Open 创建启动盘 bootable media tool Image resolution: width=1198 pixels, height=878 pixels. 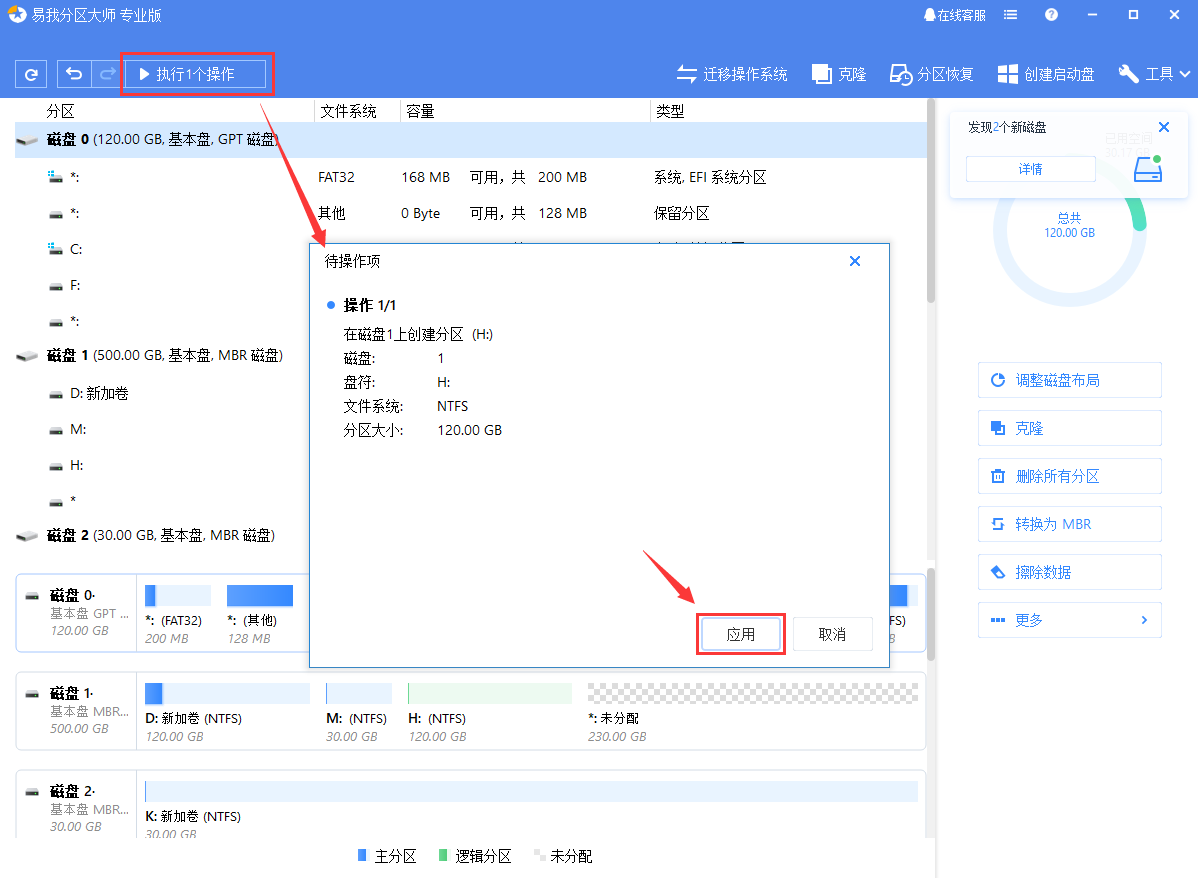pos(1046,74)
